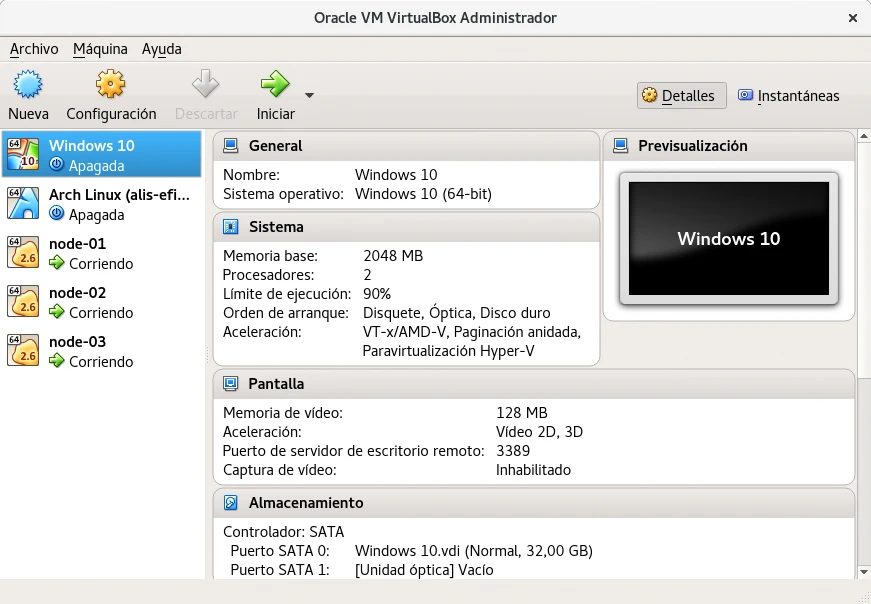Click the Windows 10 VM icon
Viewport: 871px width, 604px height.
tap(23, 154)
